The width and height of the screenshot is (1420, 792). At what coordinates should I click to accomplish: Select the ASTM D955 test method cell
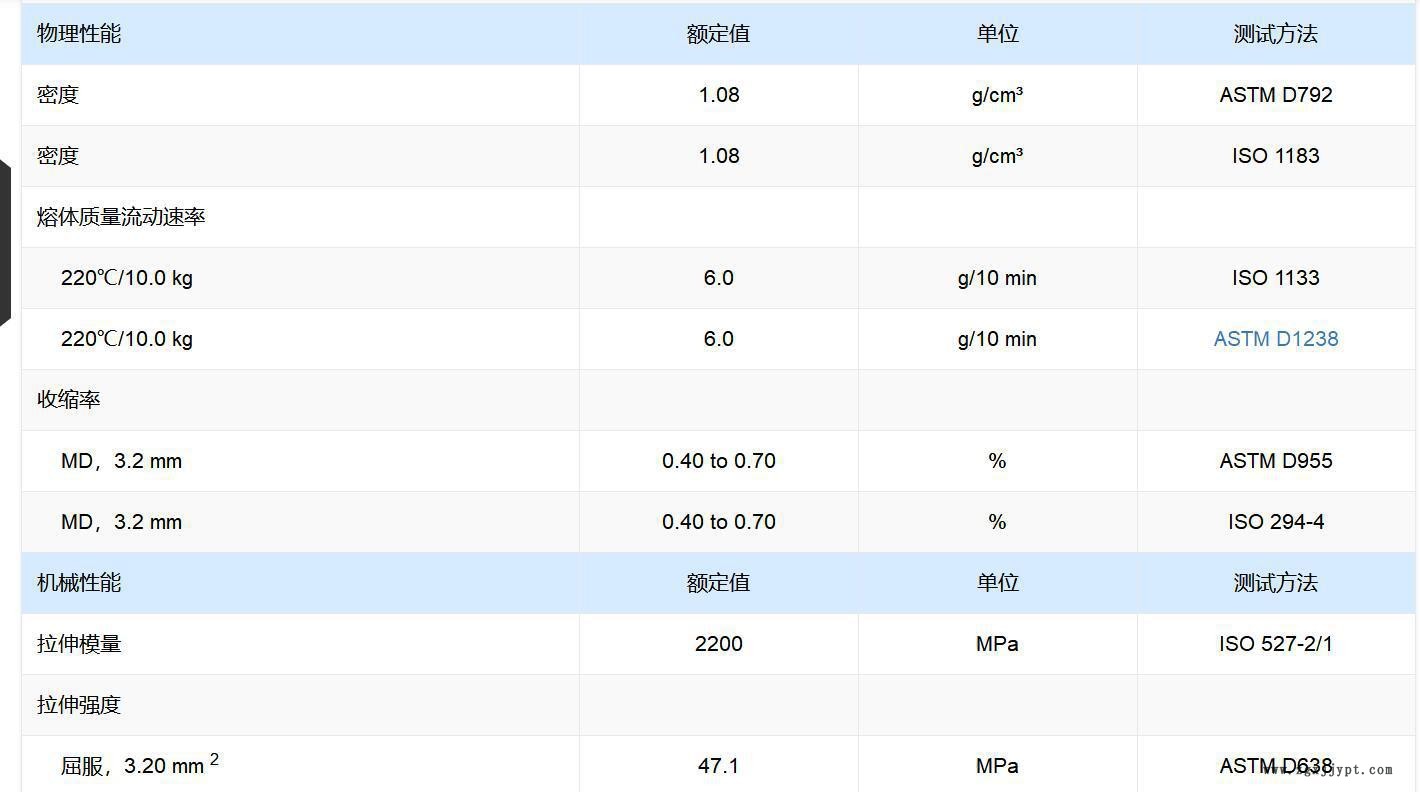[1275, 461]
